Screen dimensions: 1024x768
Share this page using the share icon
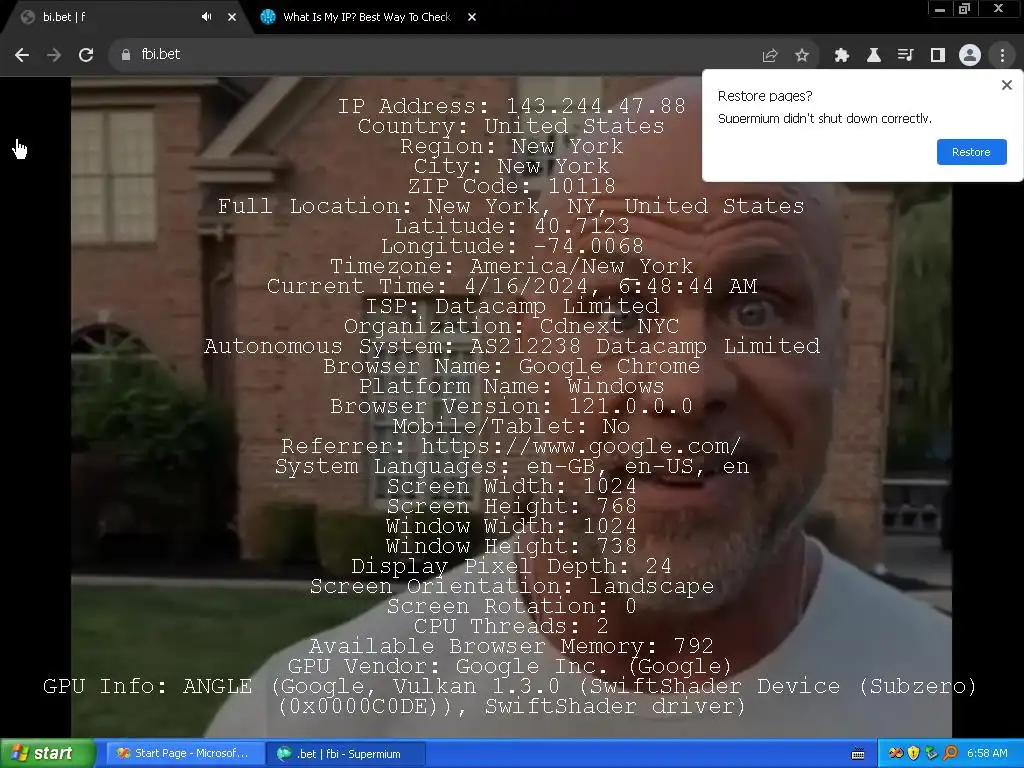coord(770,56)
